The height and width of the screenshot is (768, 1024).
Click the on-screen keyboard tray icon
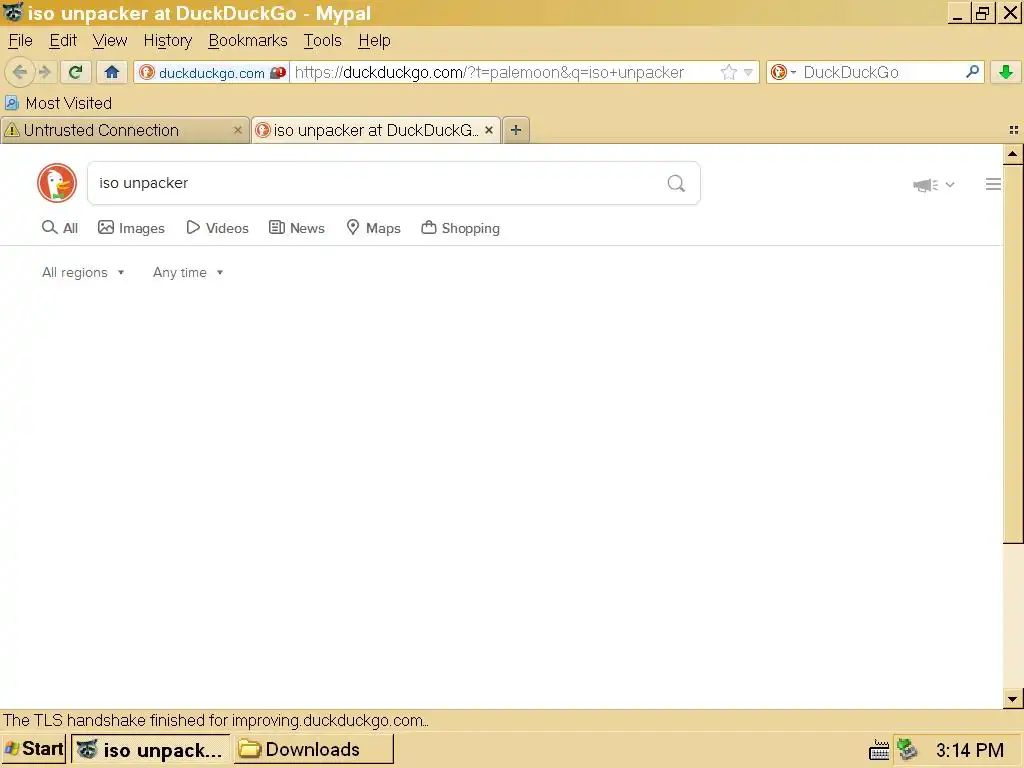coord(879,750)
